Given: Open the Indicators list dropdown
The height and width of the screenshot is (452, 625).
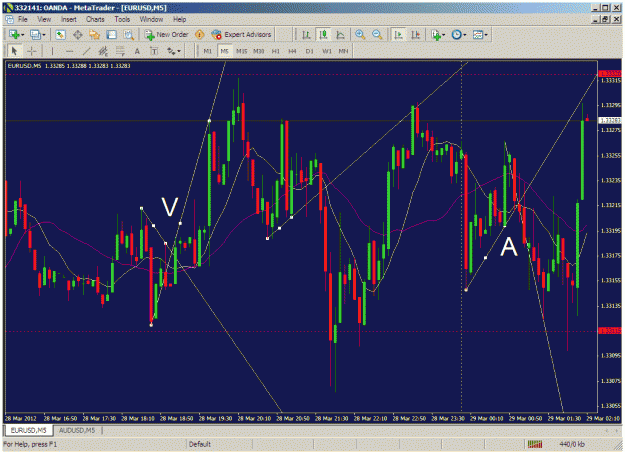Looking at the screenshot, I should pyautogui.click(x=438, y=35).
